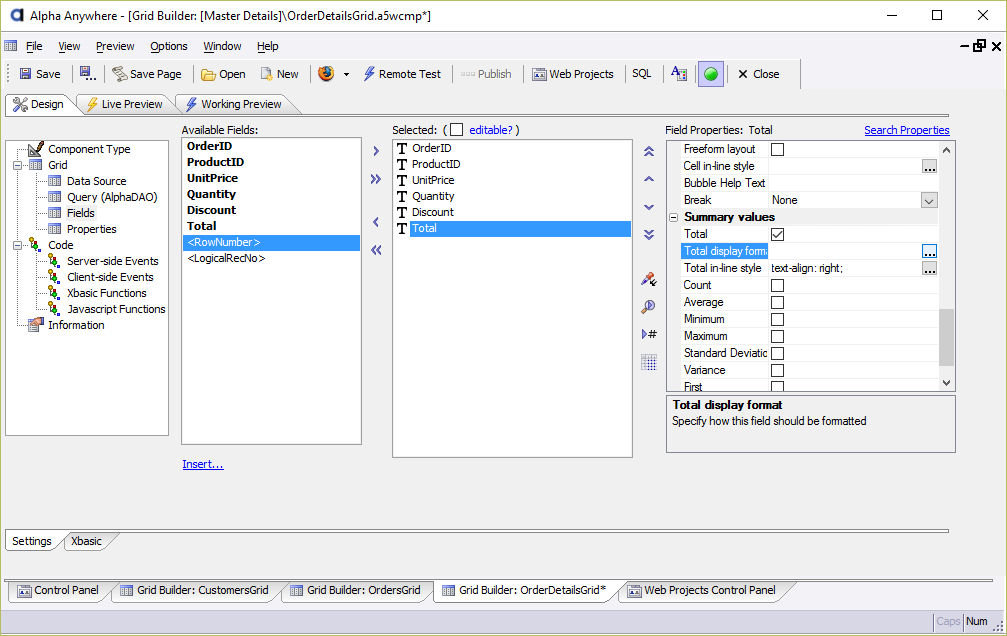Screen dimensions: 1007x636
Task: Click the Save toolbar button
Action: click(40, 74)
